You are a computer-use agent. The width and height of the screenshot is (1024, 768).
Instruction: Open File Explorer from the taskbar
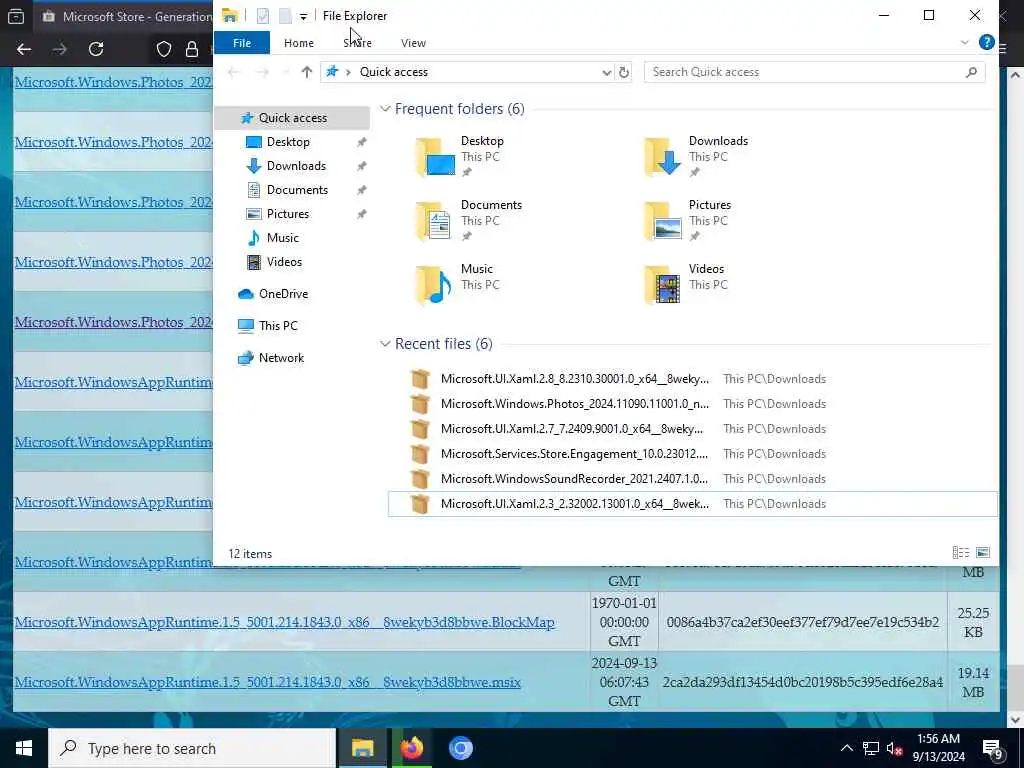(362, 748)
